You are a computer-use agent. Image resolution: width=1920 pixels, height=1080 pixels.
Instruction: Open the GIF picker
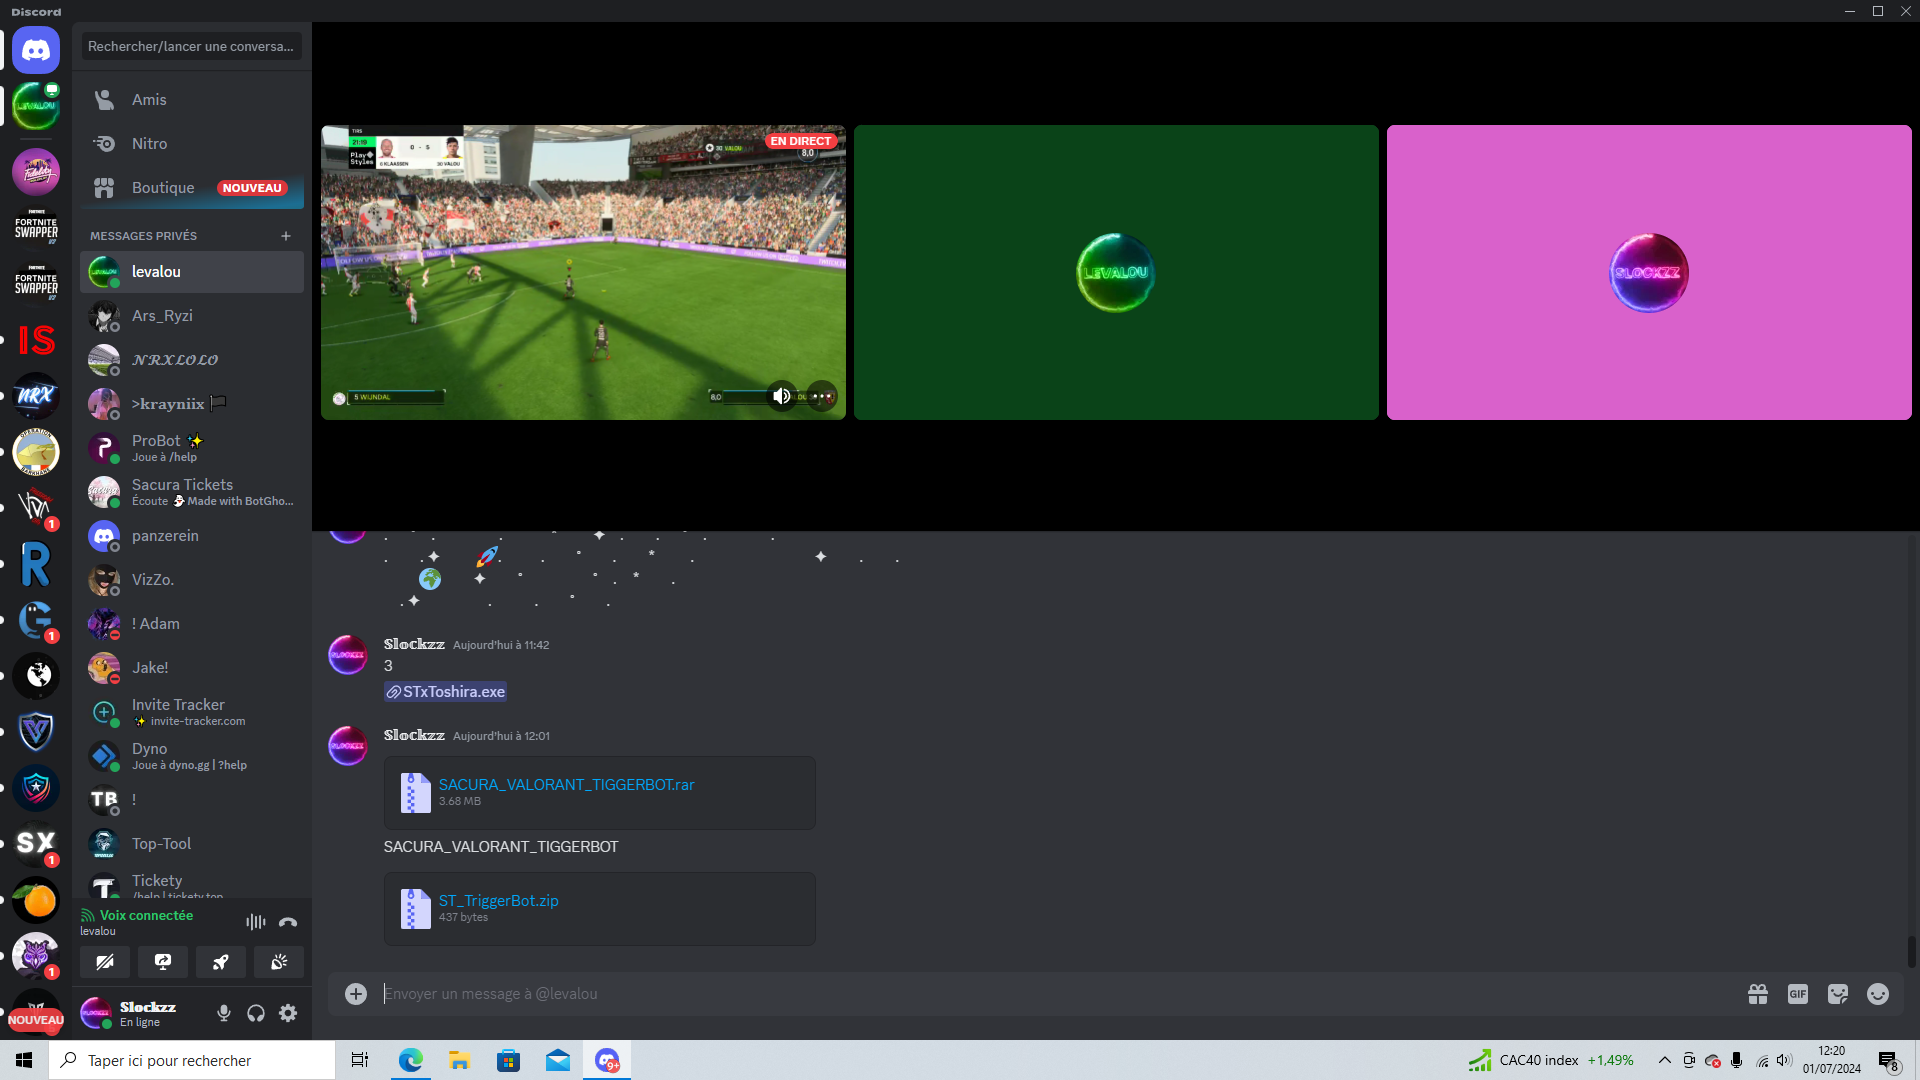(x=1798, y=994)
